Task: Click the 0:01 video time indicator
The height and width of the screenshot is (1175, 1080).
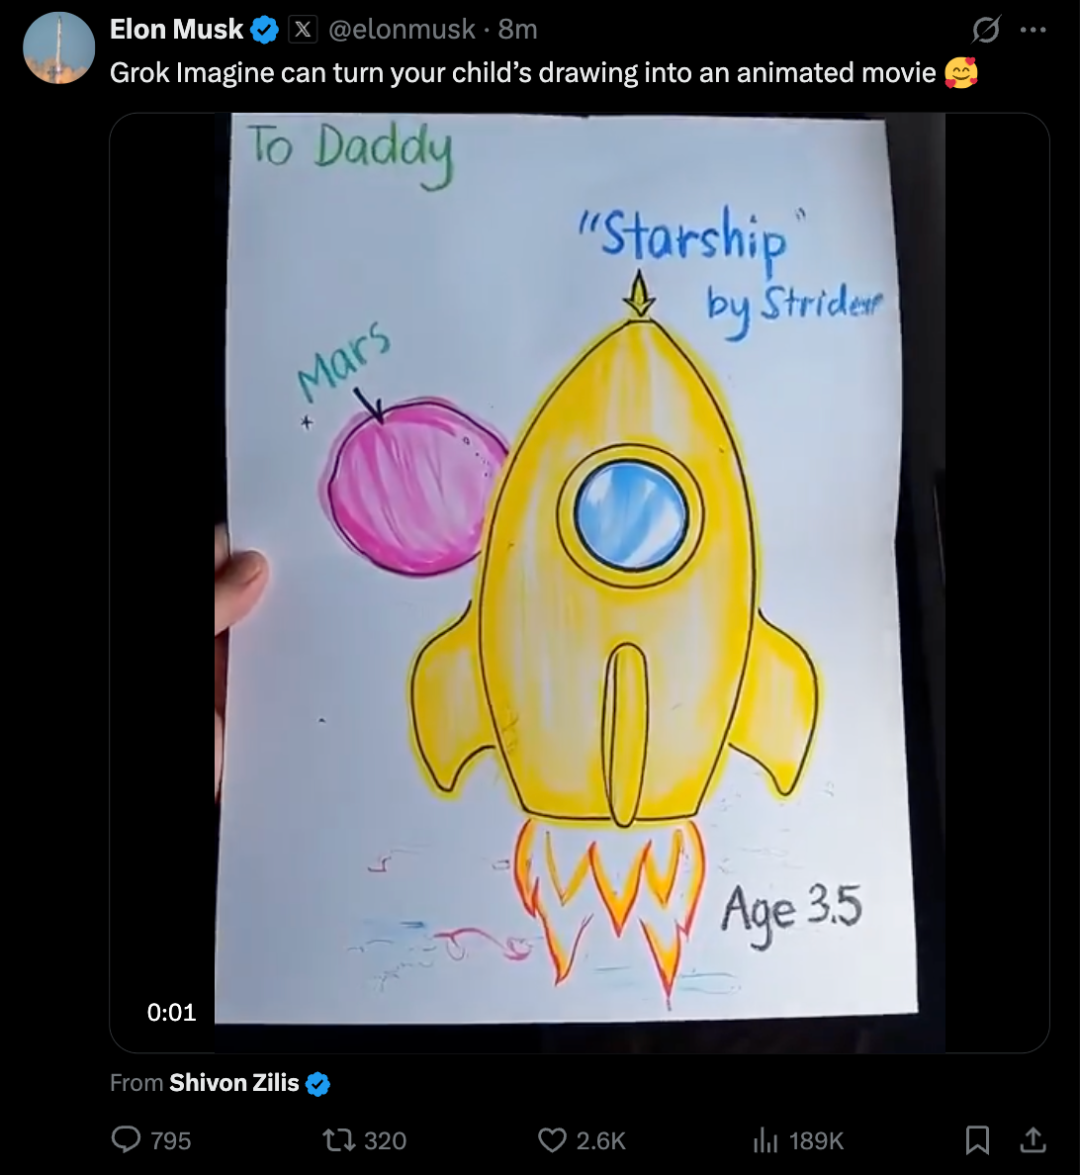Action: [x=172, y=1012]
